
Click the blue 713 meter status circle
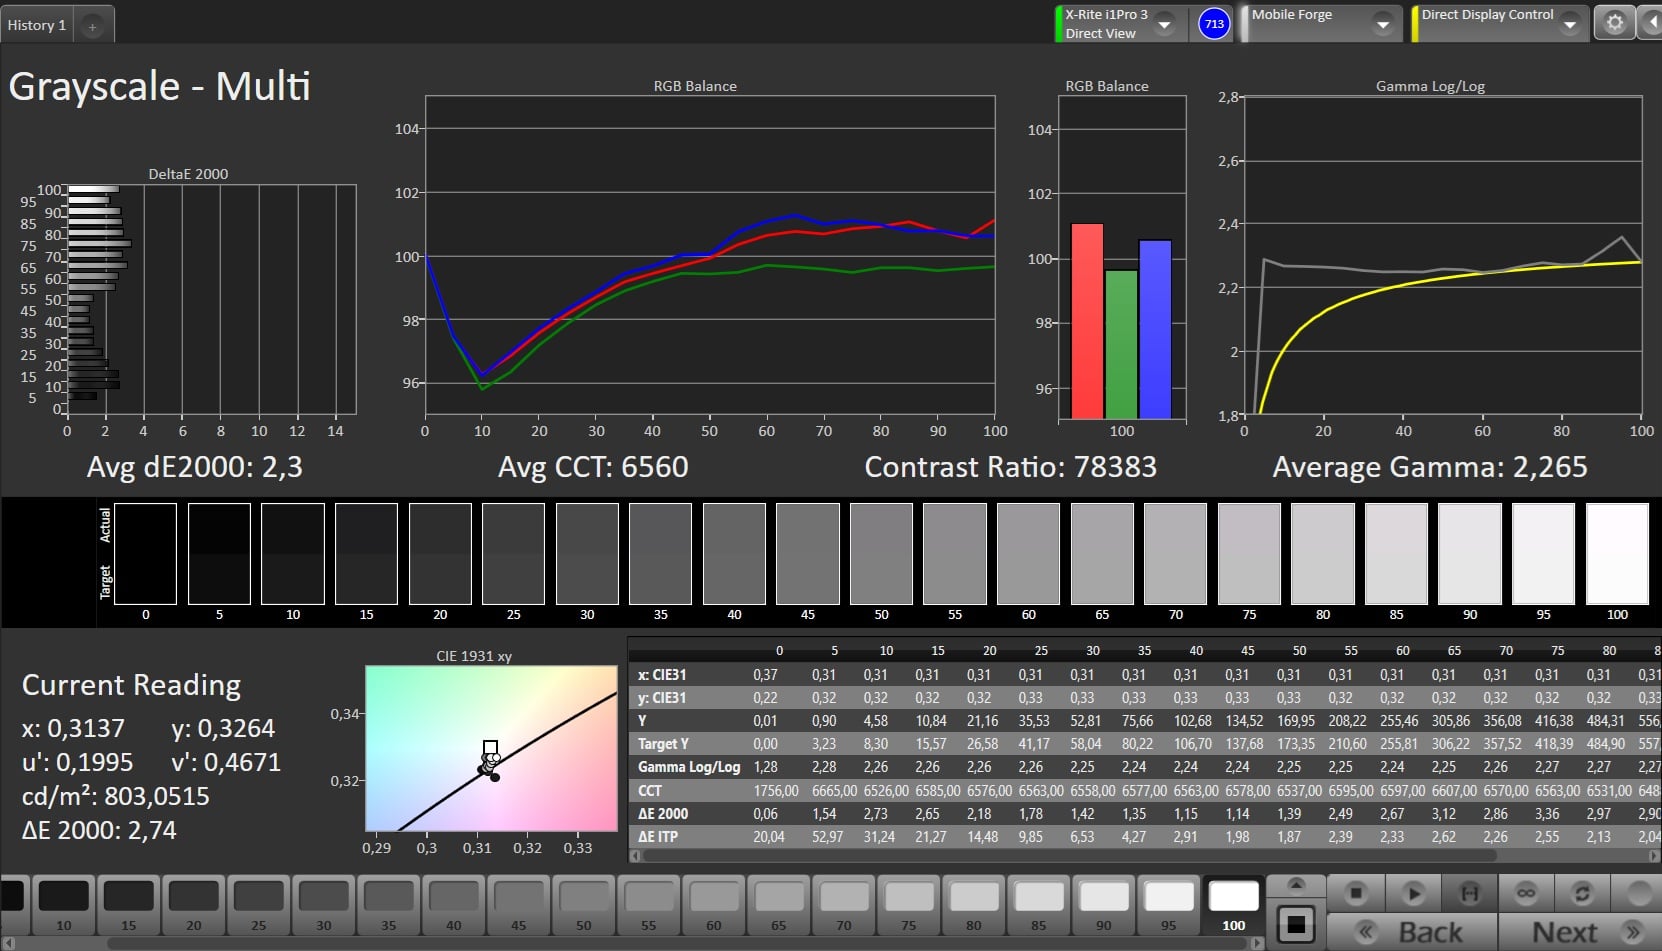pos(1213,24)
